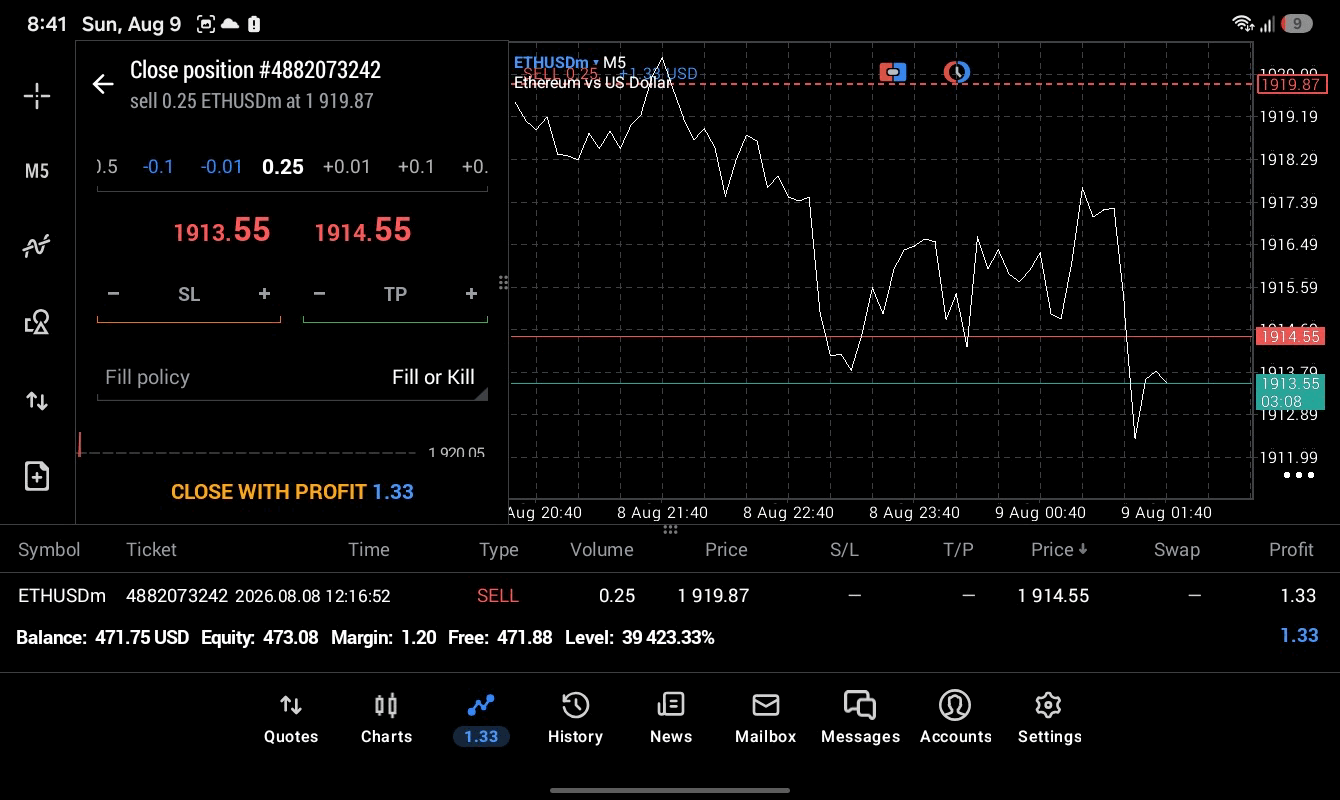This screenshot has height=800, width=1340.
Task: Decrease the TP value with minus
Action: click(319, 294)
